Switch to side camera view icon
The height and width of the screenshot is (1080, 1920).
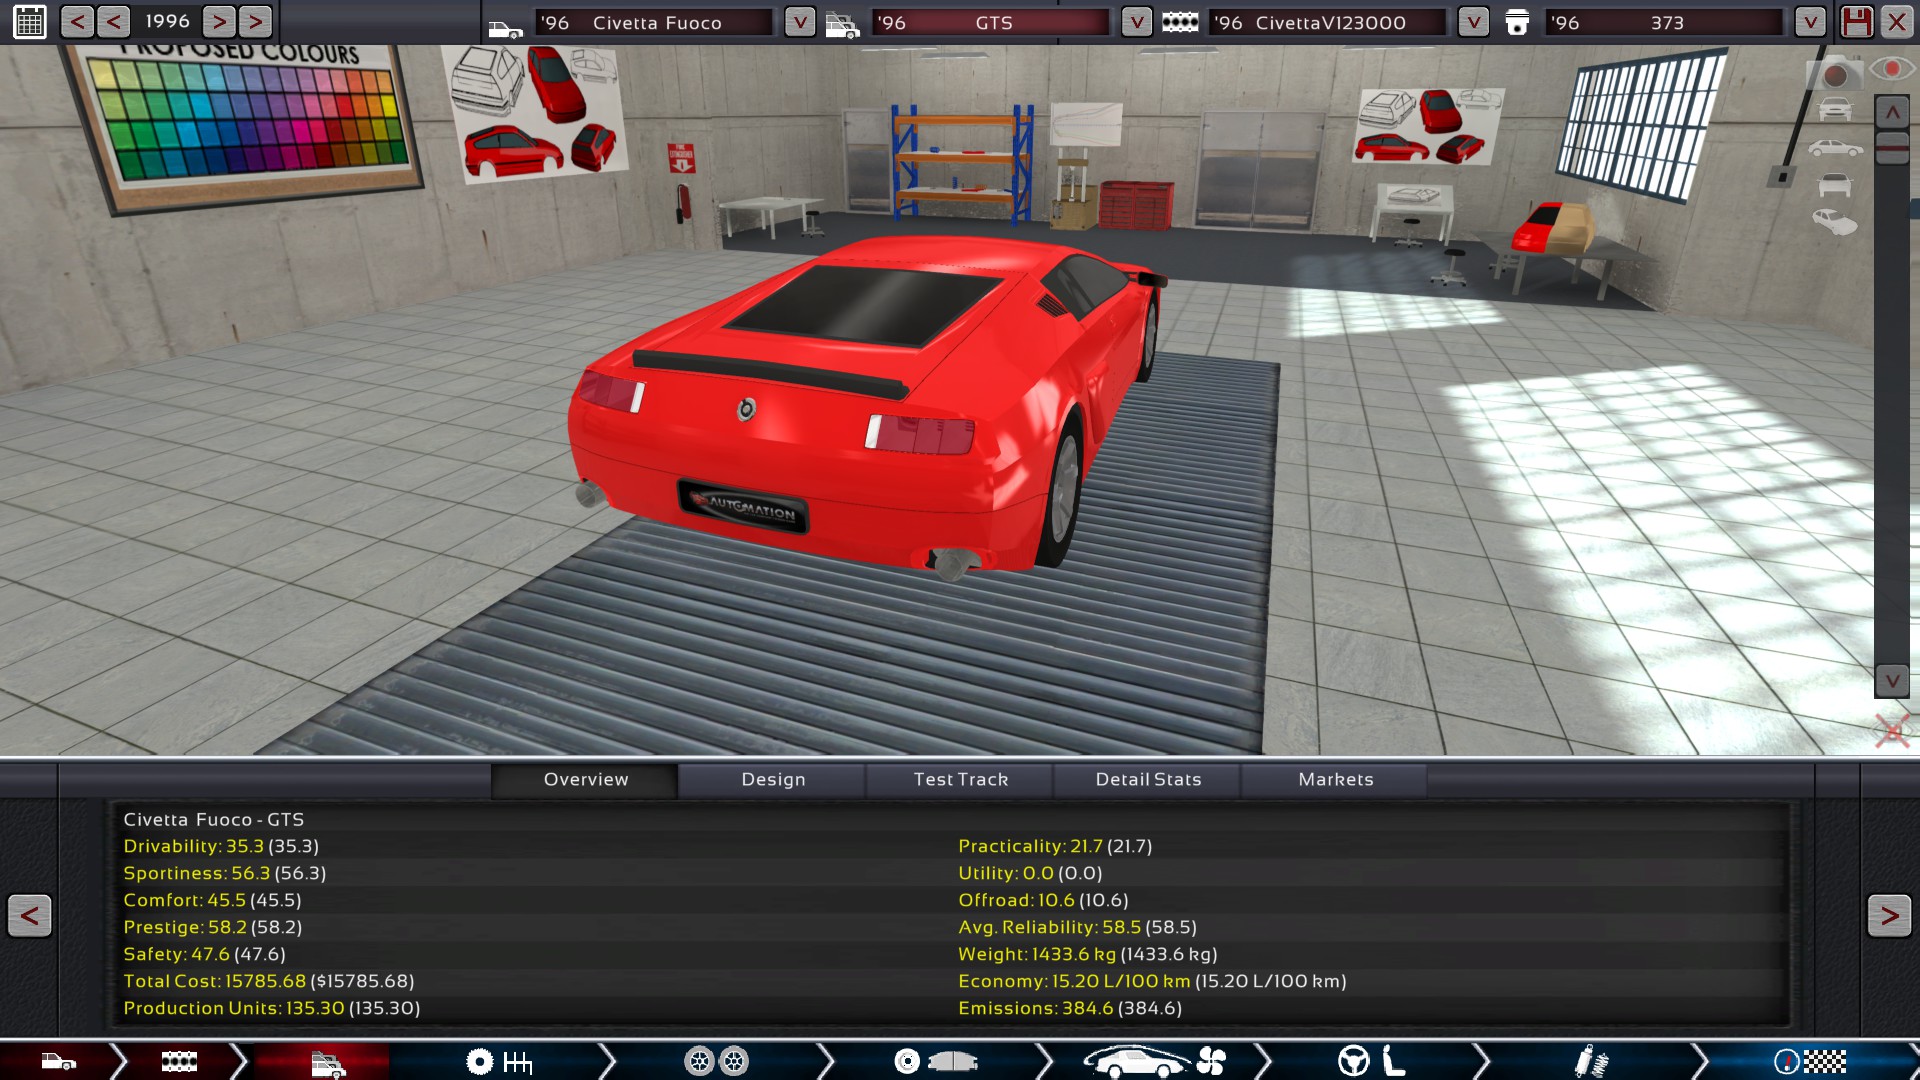(x=1835, y=148)
